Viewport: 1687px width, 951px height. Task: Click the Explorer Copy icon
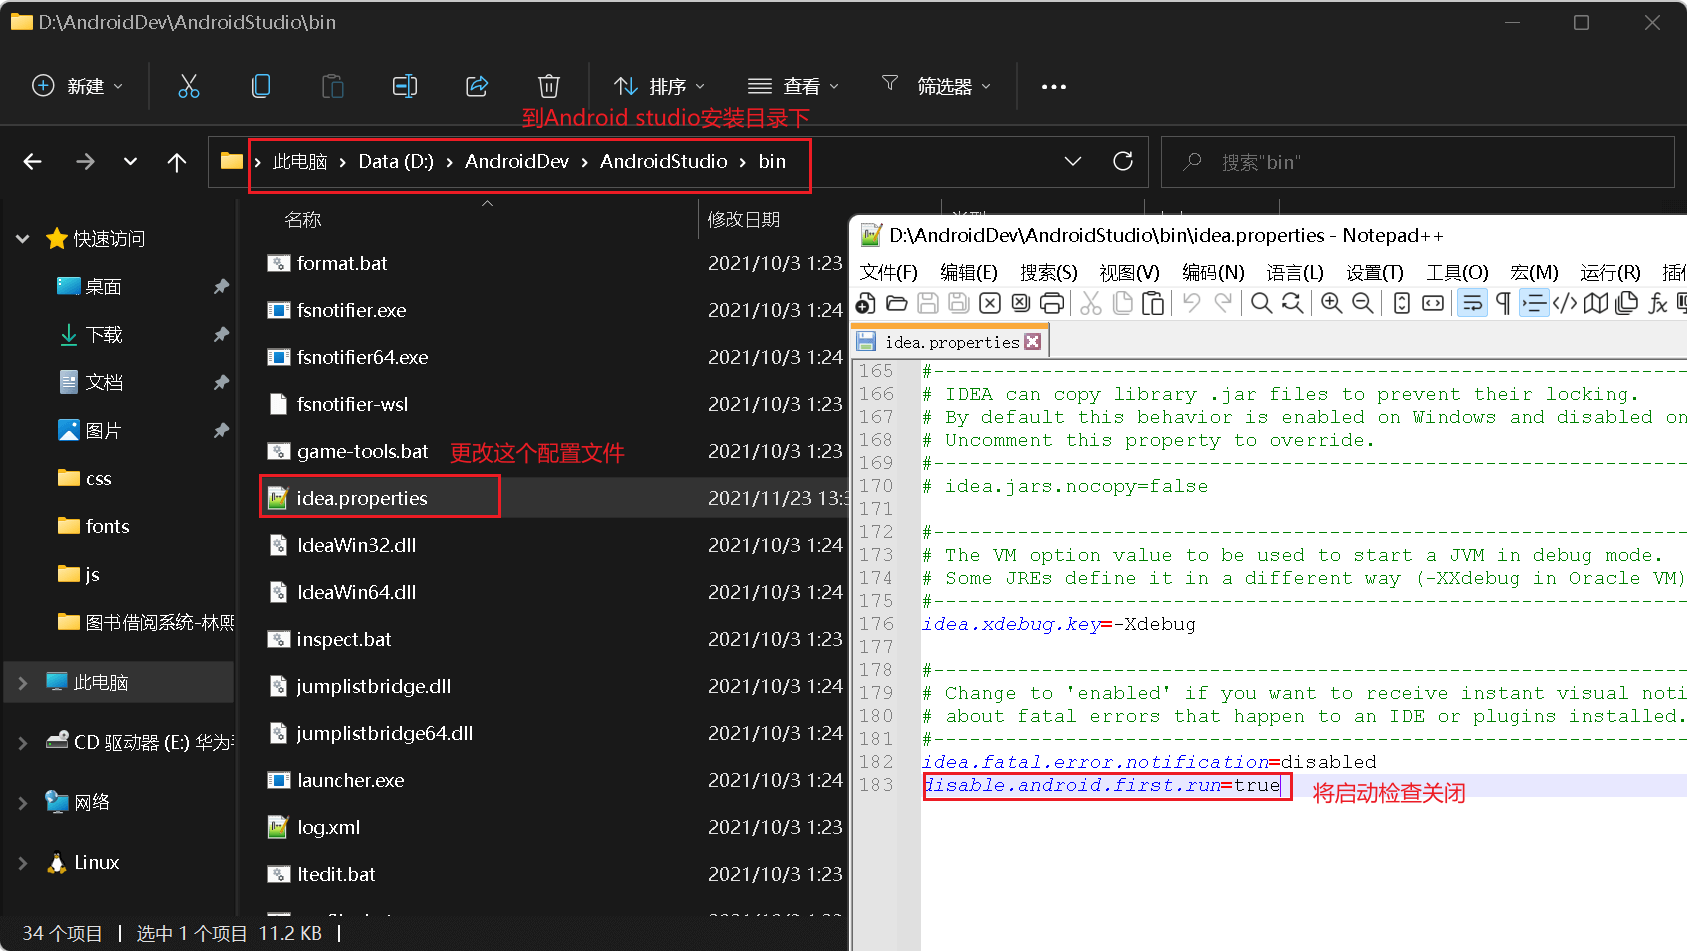click(x=261, y=86)
